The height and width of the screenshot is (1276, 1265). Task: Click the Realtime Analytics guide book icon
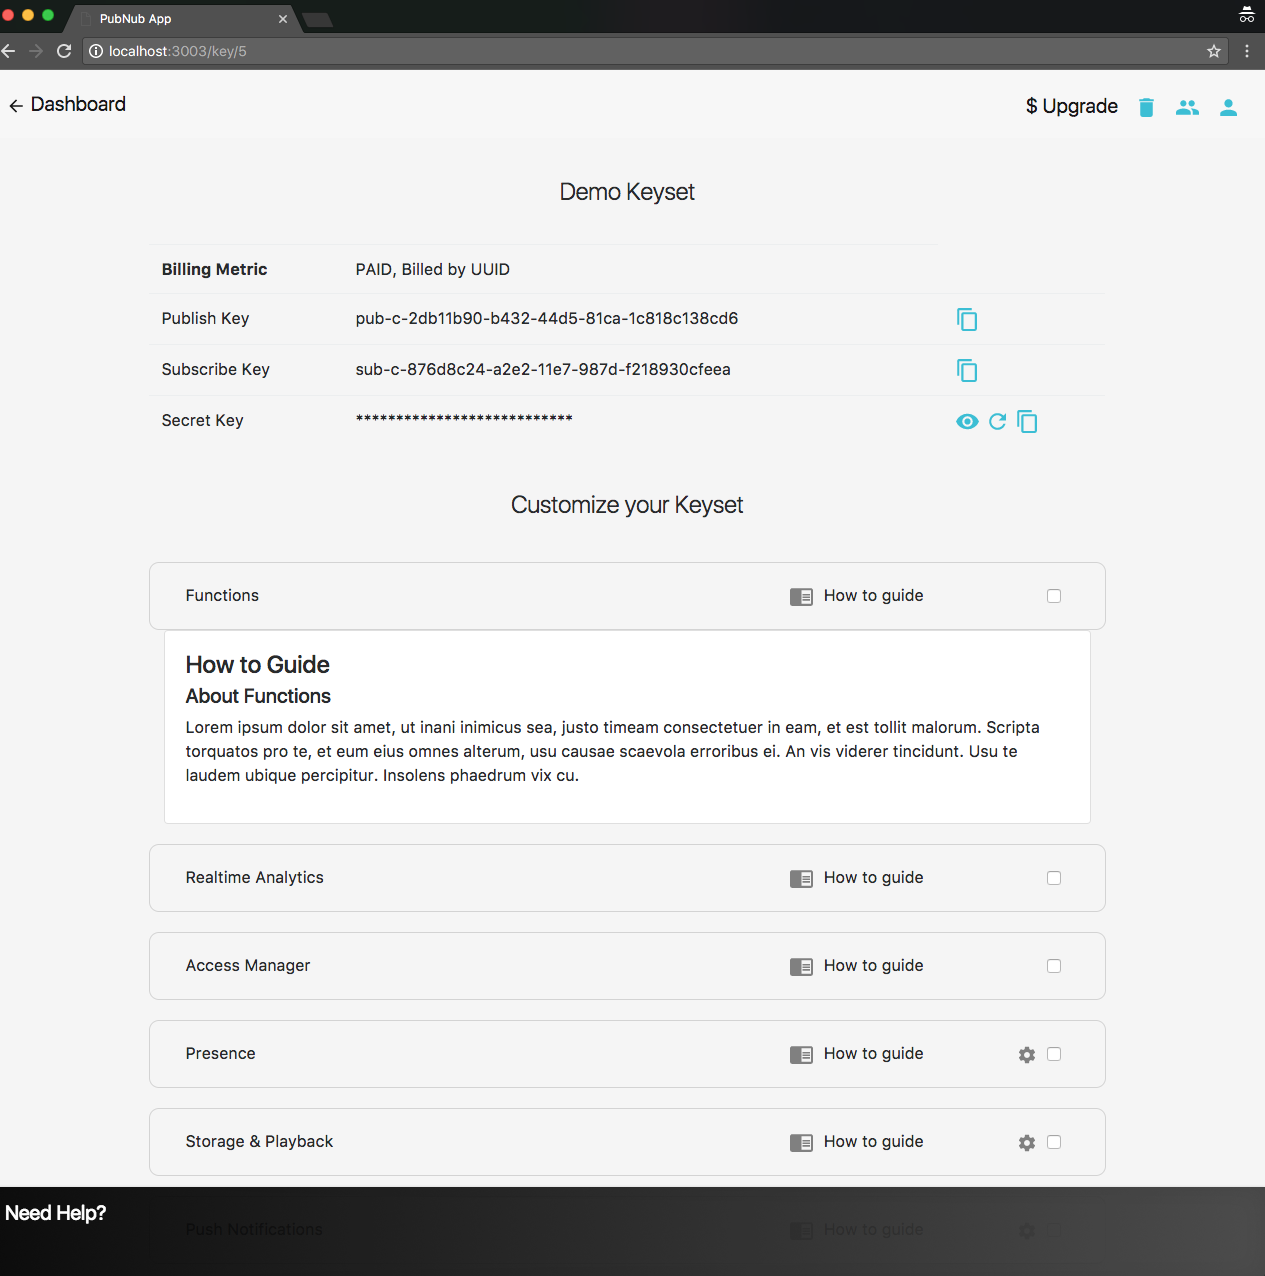pos(801,879)
